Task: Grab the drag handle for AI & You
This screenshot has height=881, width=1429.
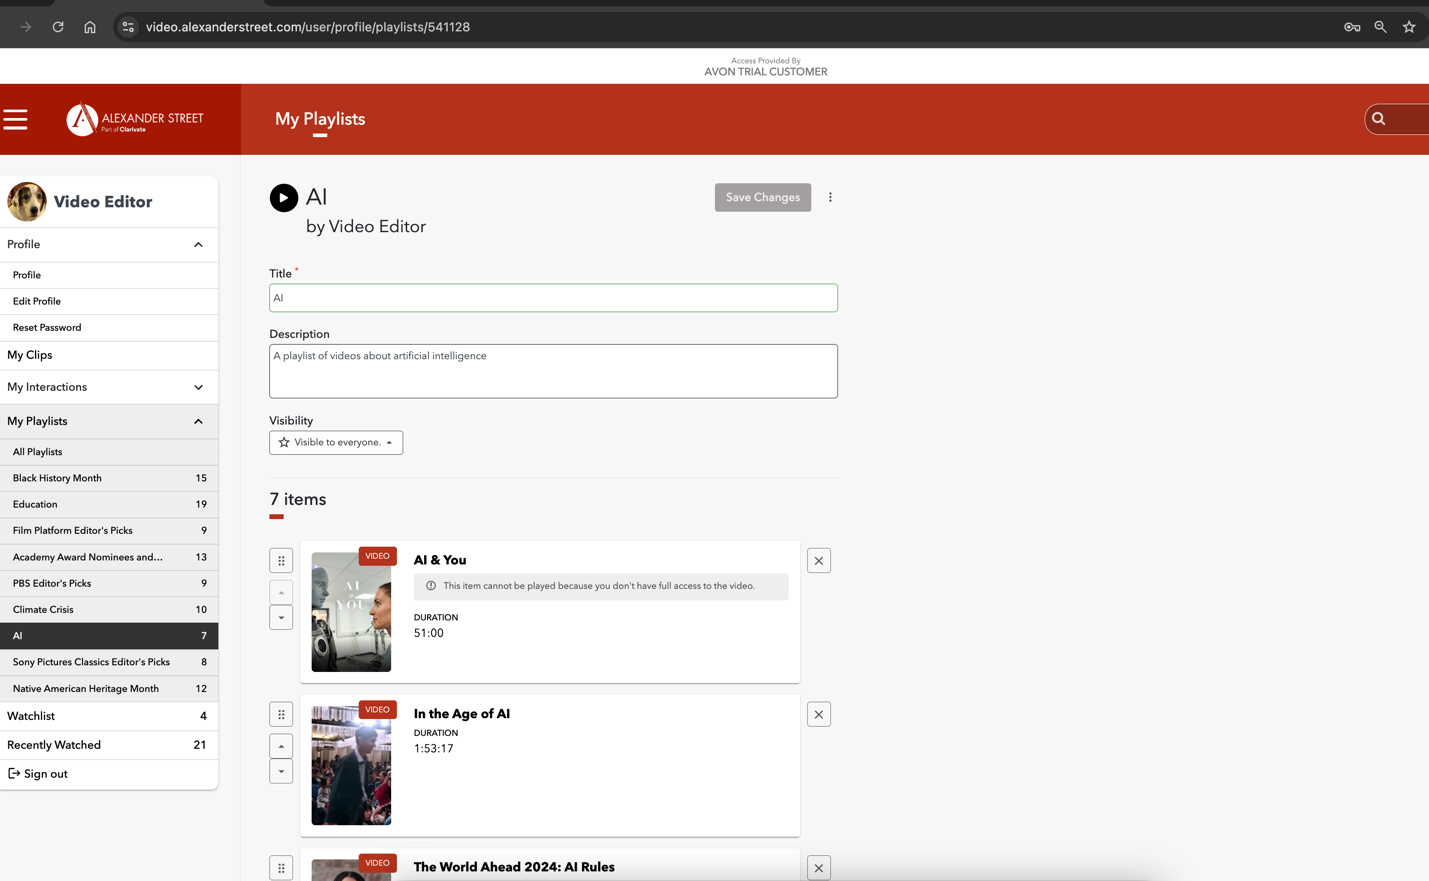Action: pos(281,561)
